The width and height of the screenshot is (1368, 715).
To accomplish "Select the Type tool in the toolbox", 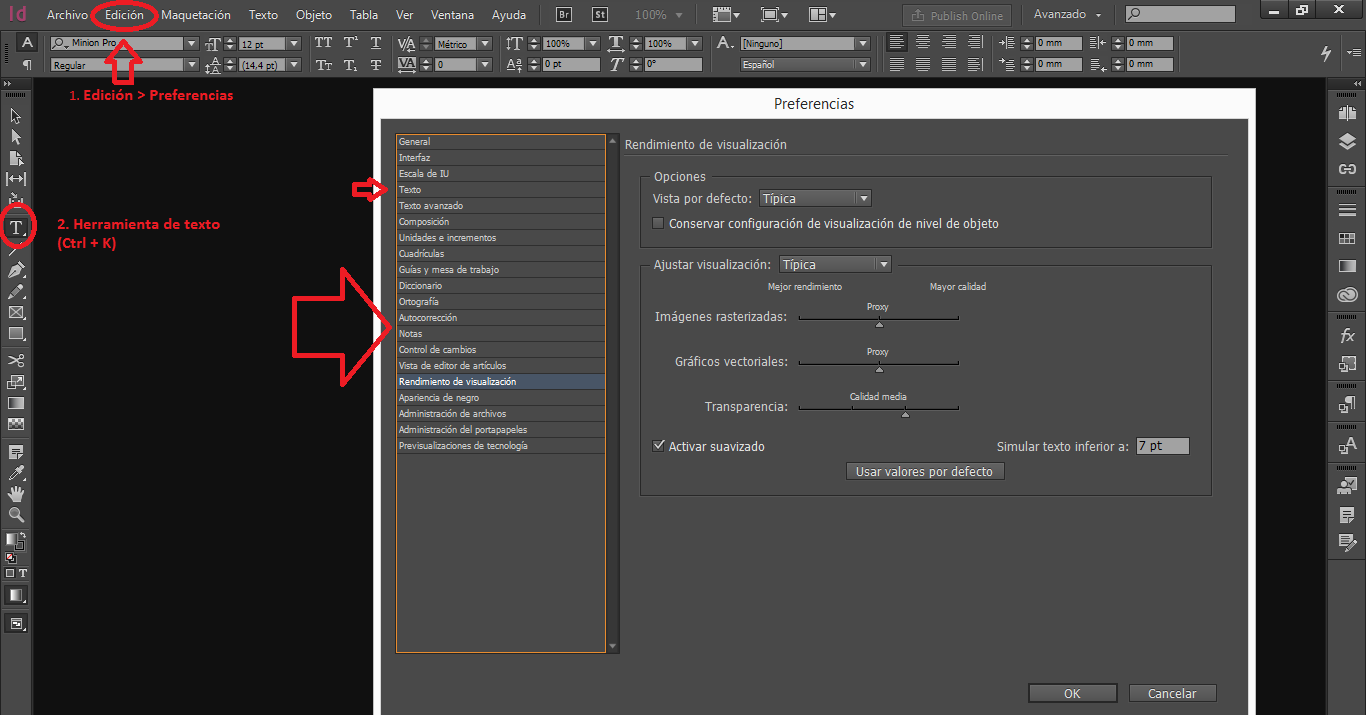I will (16, 228).
